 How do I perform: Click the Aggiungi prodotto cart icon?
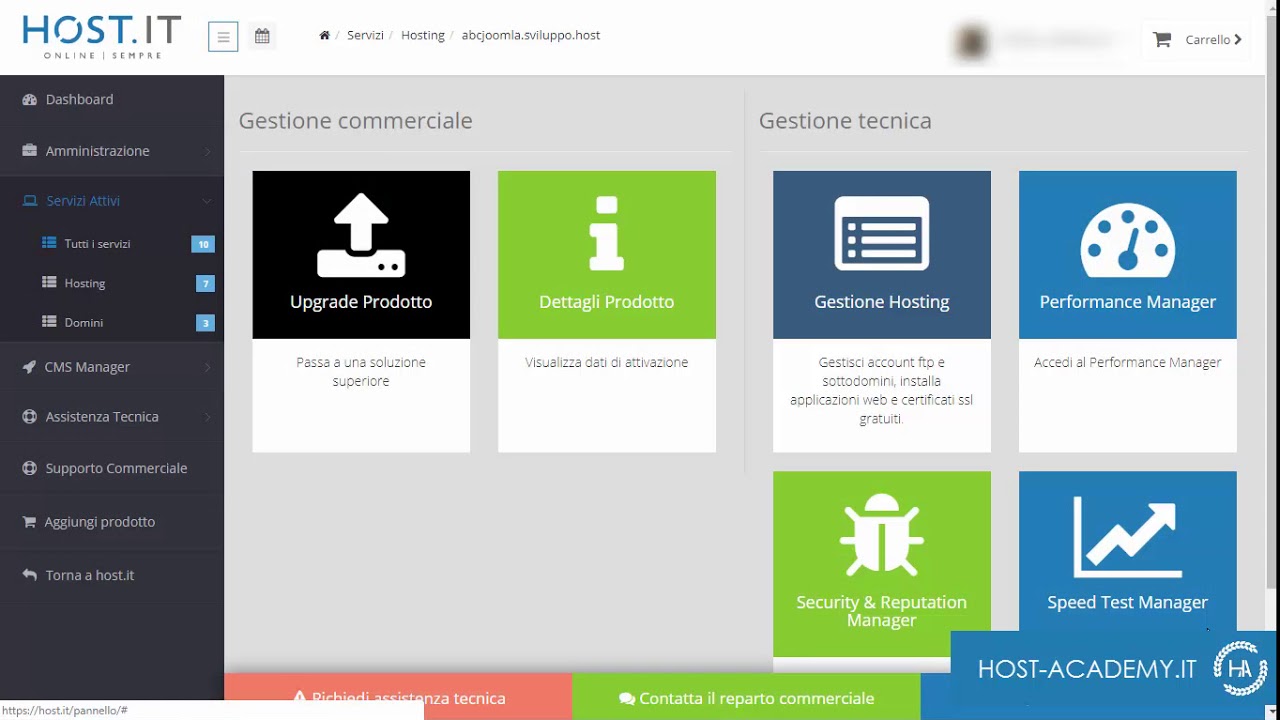[29, 522]
